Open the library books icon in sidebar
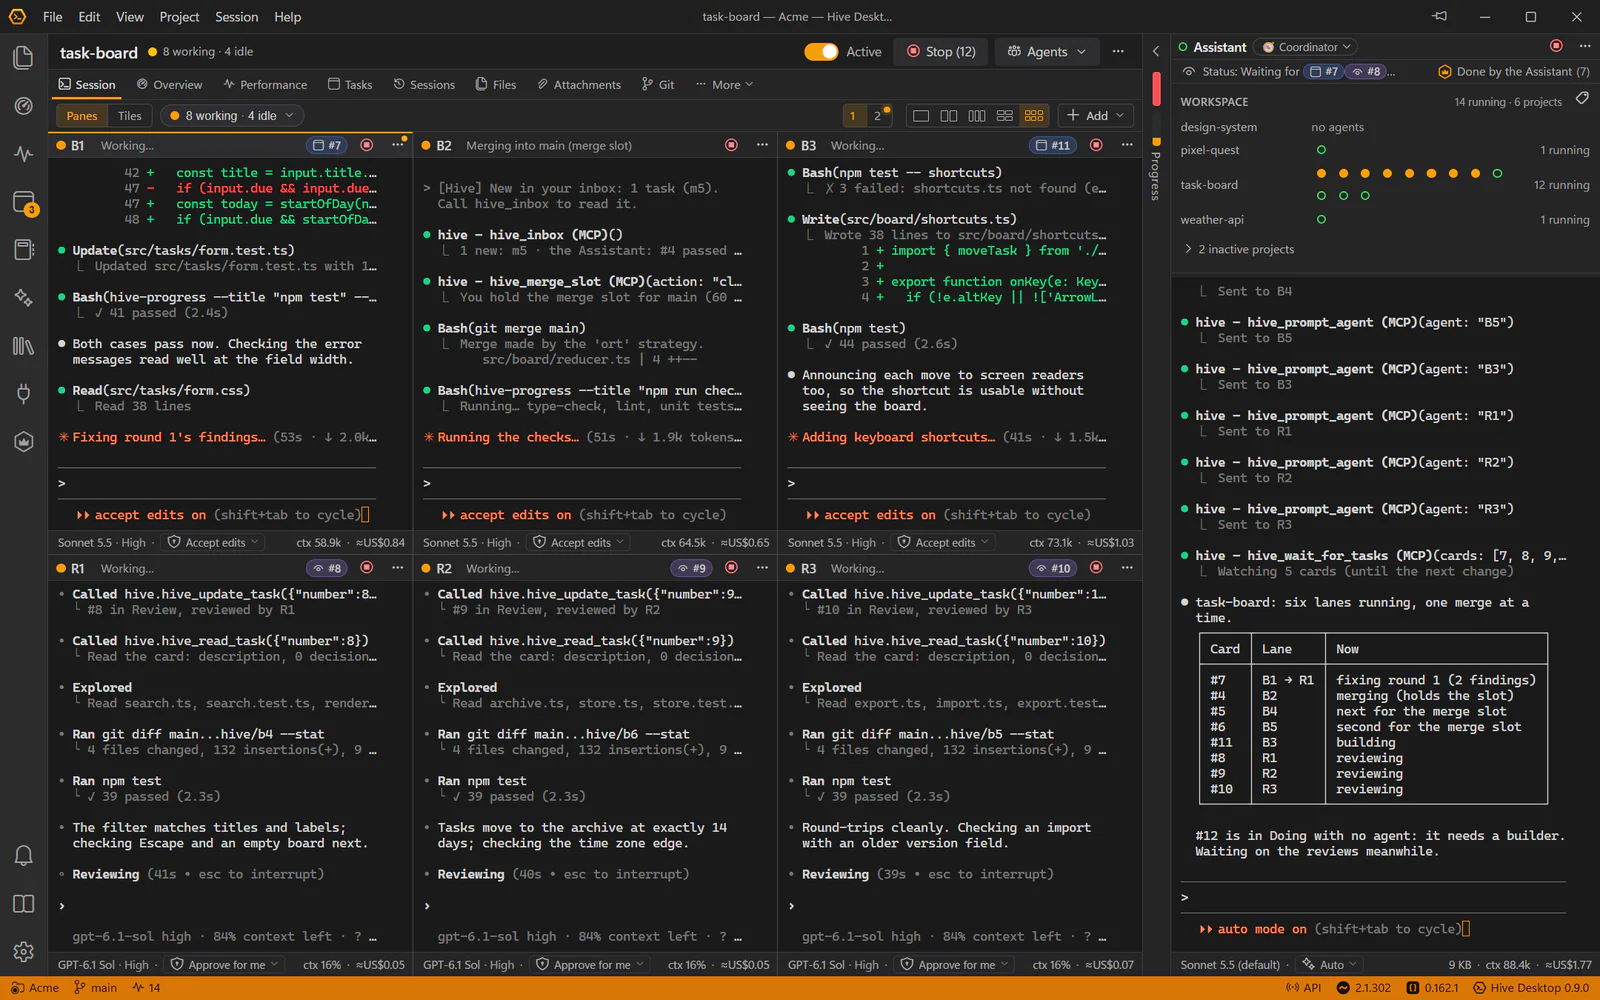The width and height of the screenshot is (1600, 1000). click(23, 346)
